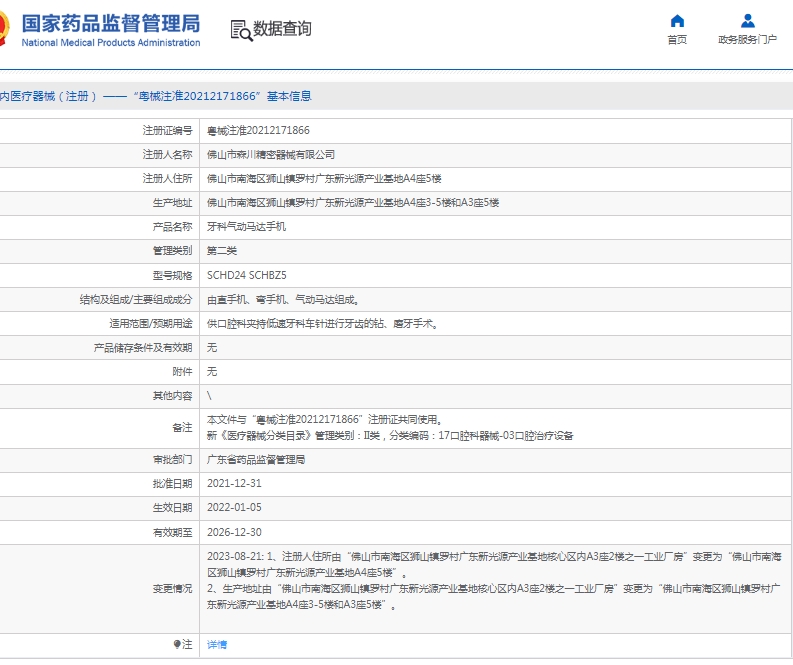The width and height of the screenshot is (793, 665).
Task: Click management category value 第二类
Action: click(222, 251)
